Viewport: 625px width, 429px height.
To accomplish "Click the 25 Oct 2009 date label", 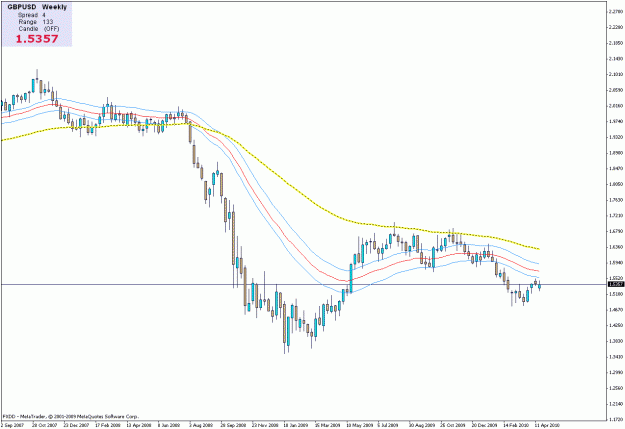I will 453,425.
